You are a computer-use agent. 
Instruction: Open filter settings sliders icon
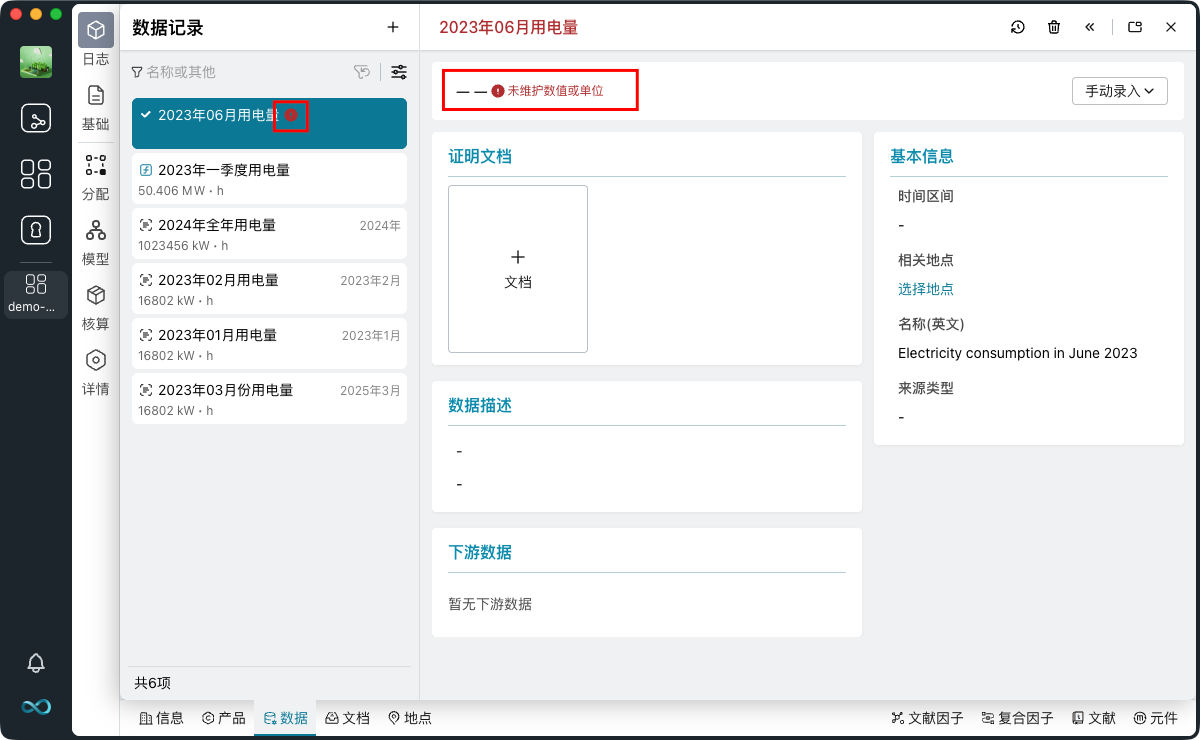point(399,72)
